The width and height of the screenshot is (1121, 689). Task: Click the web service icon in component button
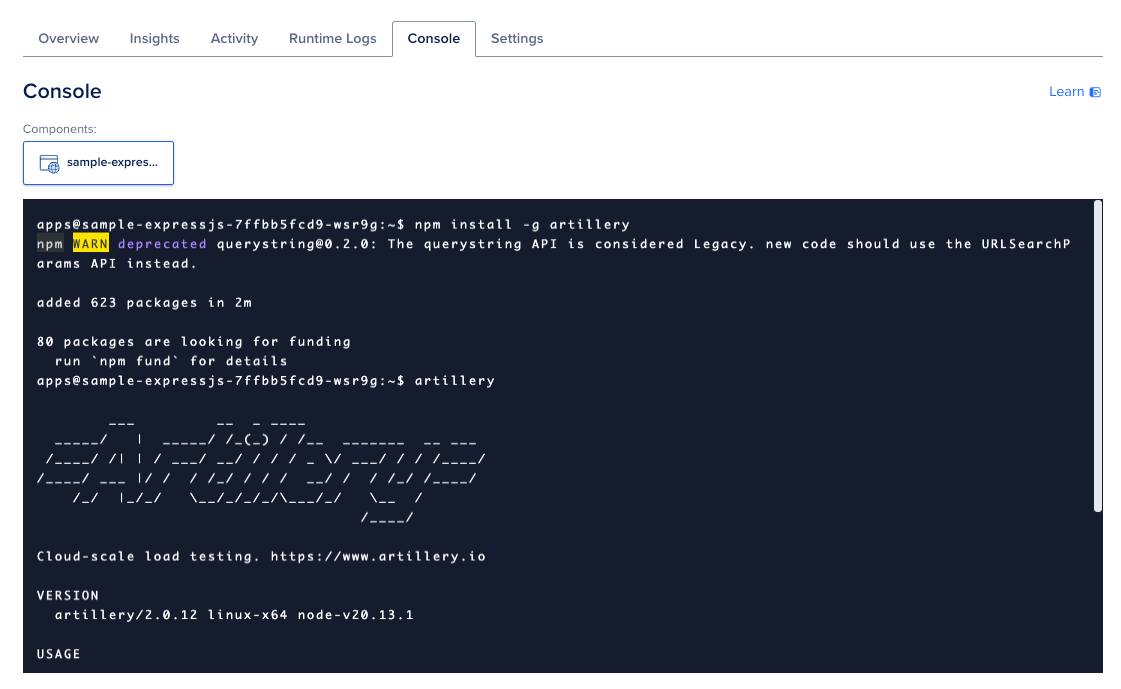click(x=49, y=164)
